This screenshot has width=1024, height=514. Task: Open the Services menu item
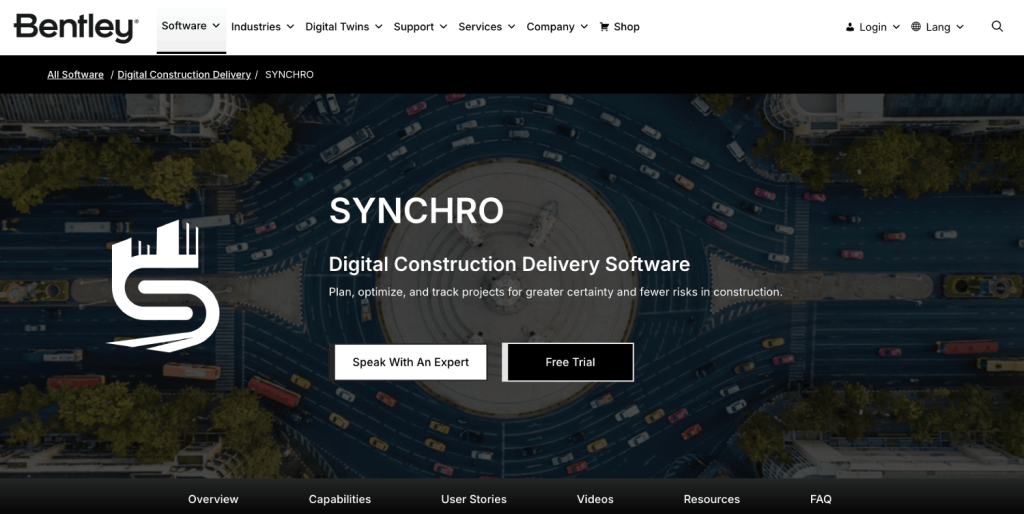point(480,27)
